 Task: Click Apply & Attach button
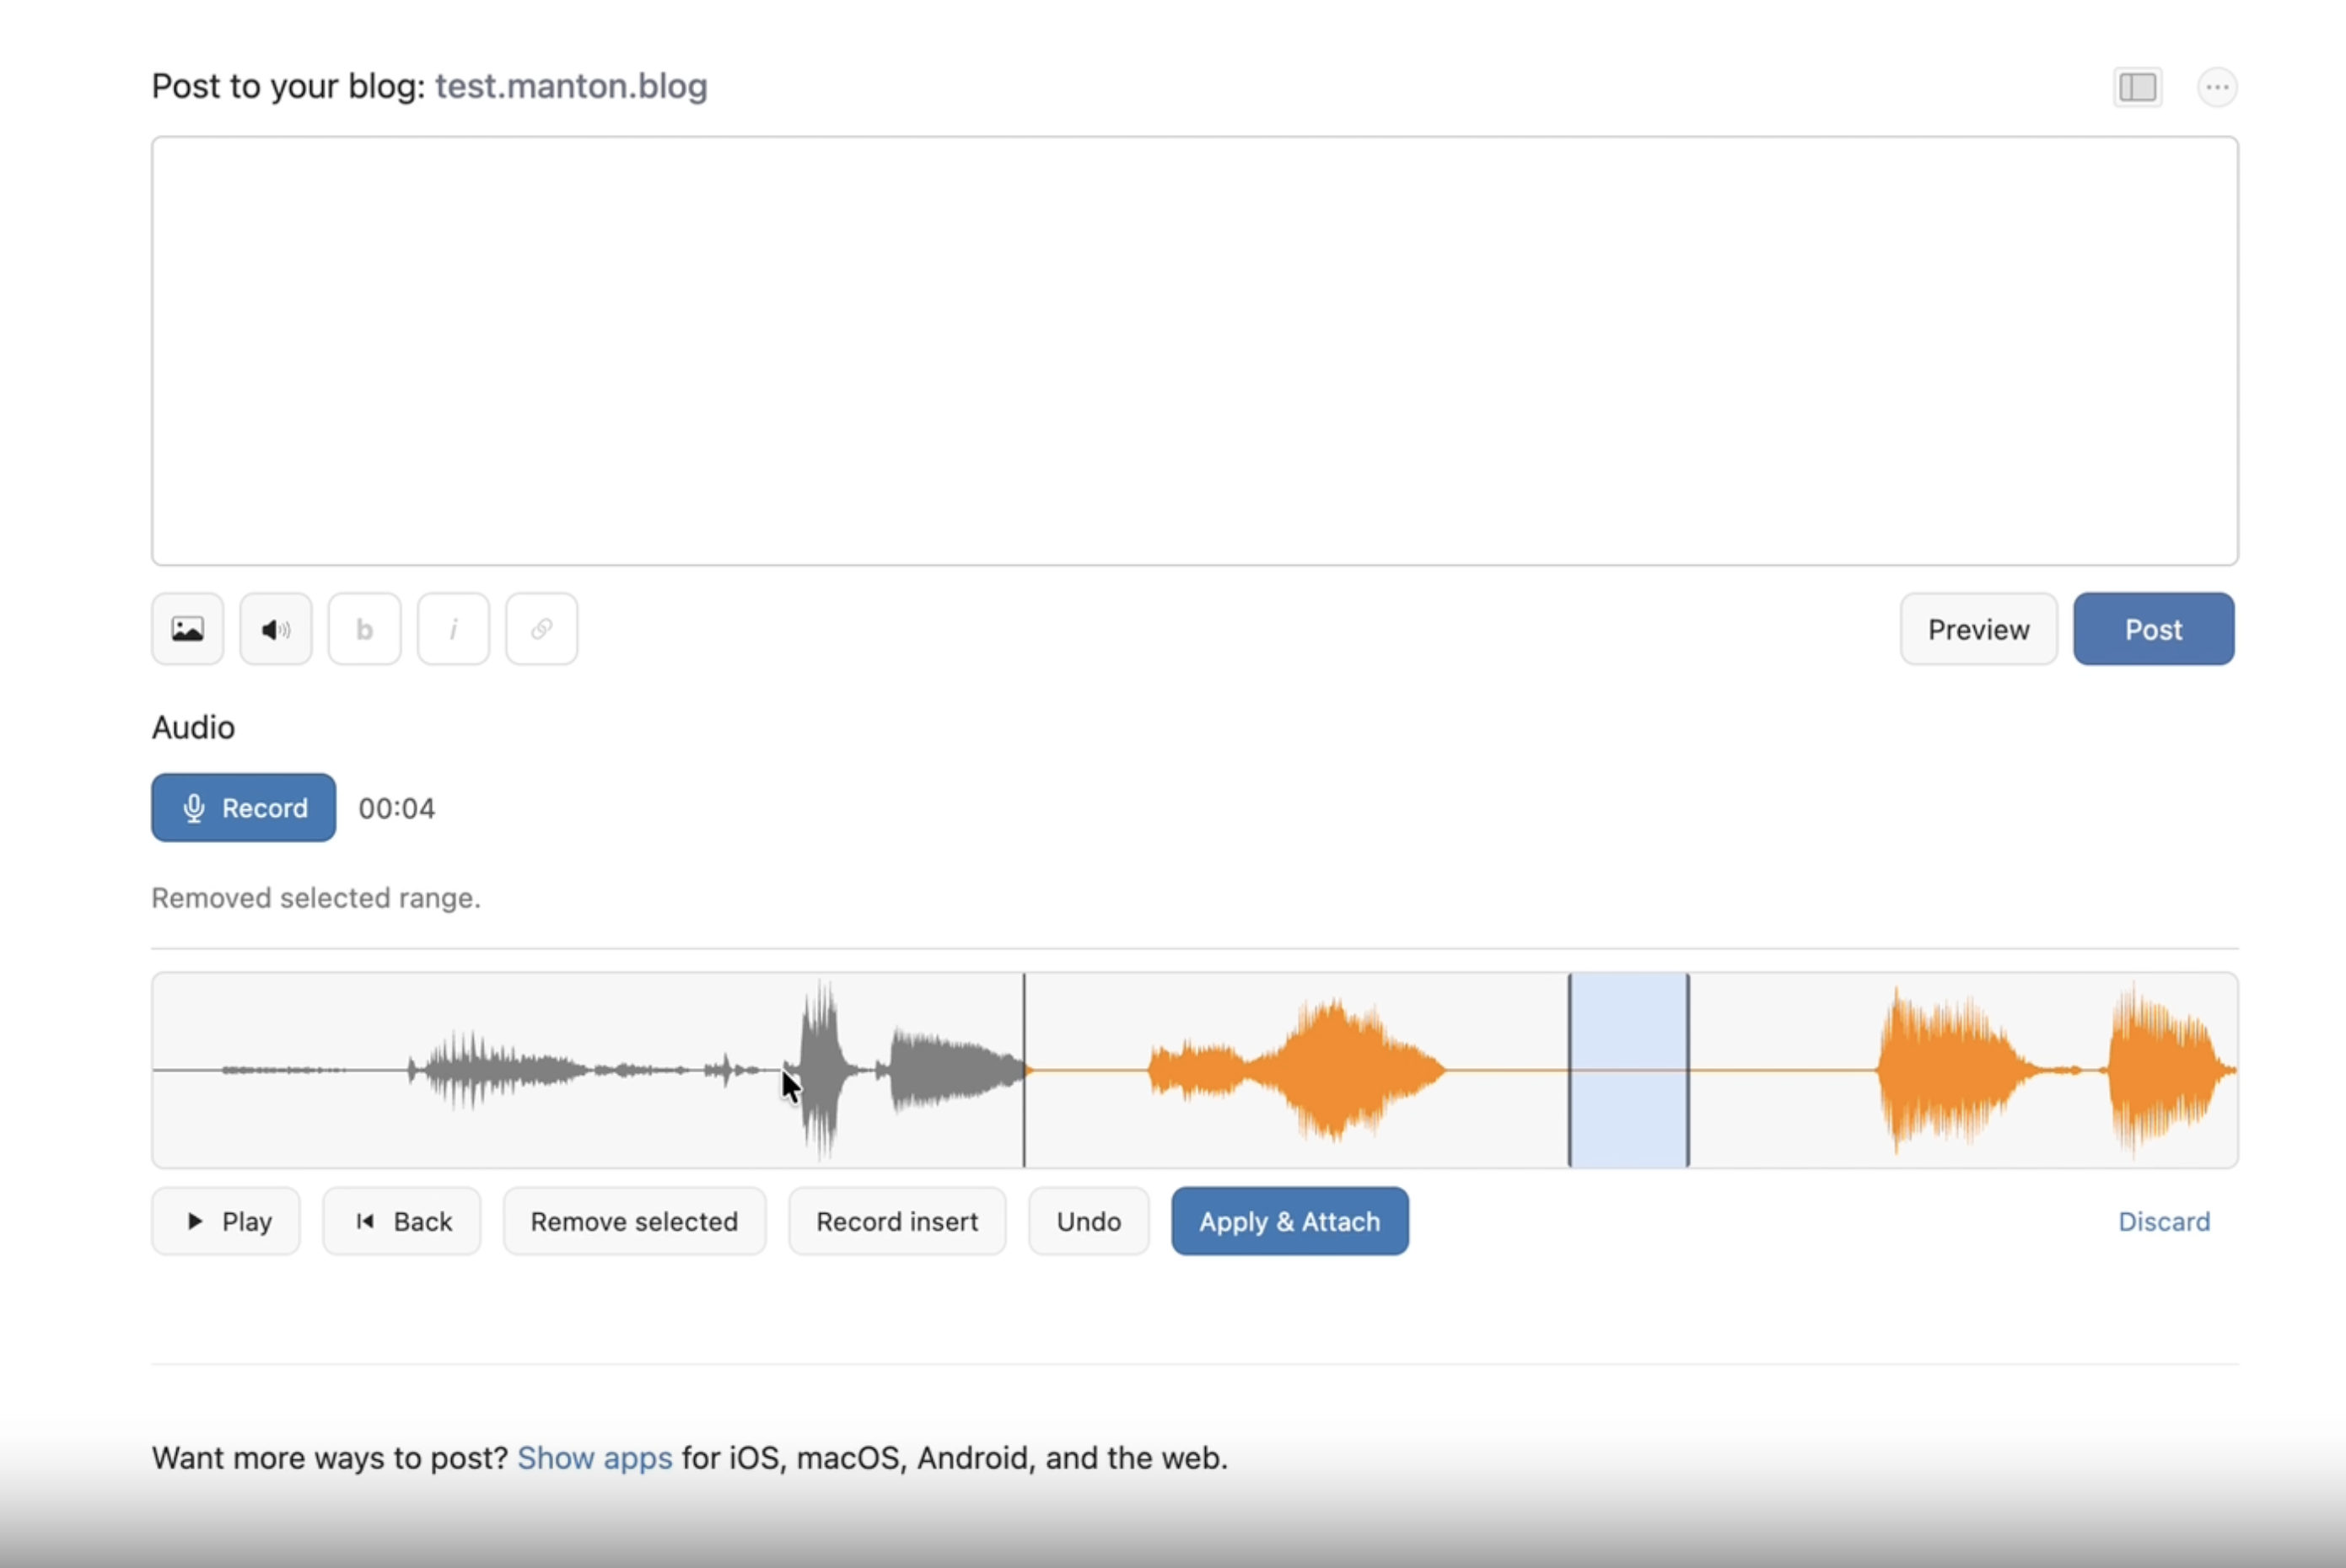(1289, 1221)
